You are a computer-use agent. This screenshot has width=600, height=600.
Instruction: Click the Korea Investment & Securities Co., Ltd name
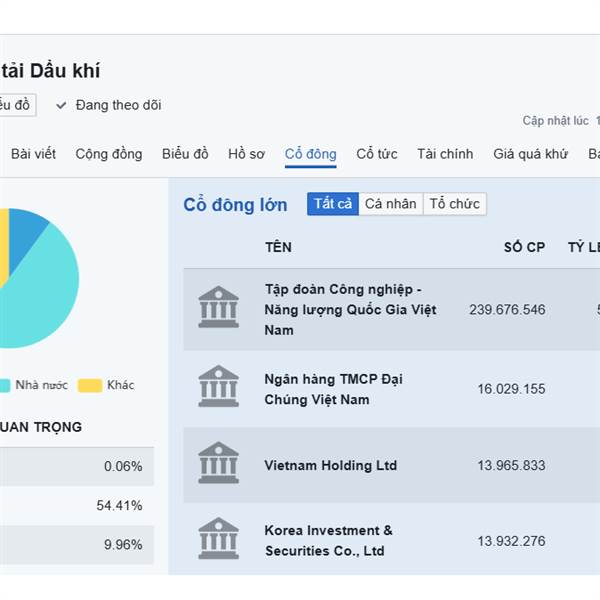[328, 540]
